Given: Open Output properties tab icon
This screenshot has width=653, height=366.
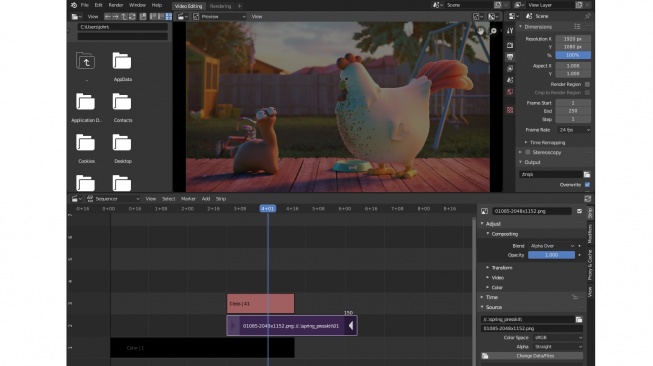Looking at the screenshot, I should pos(510,57).
